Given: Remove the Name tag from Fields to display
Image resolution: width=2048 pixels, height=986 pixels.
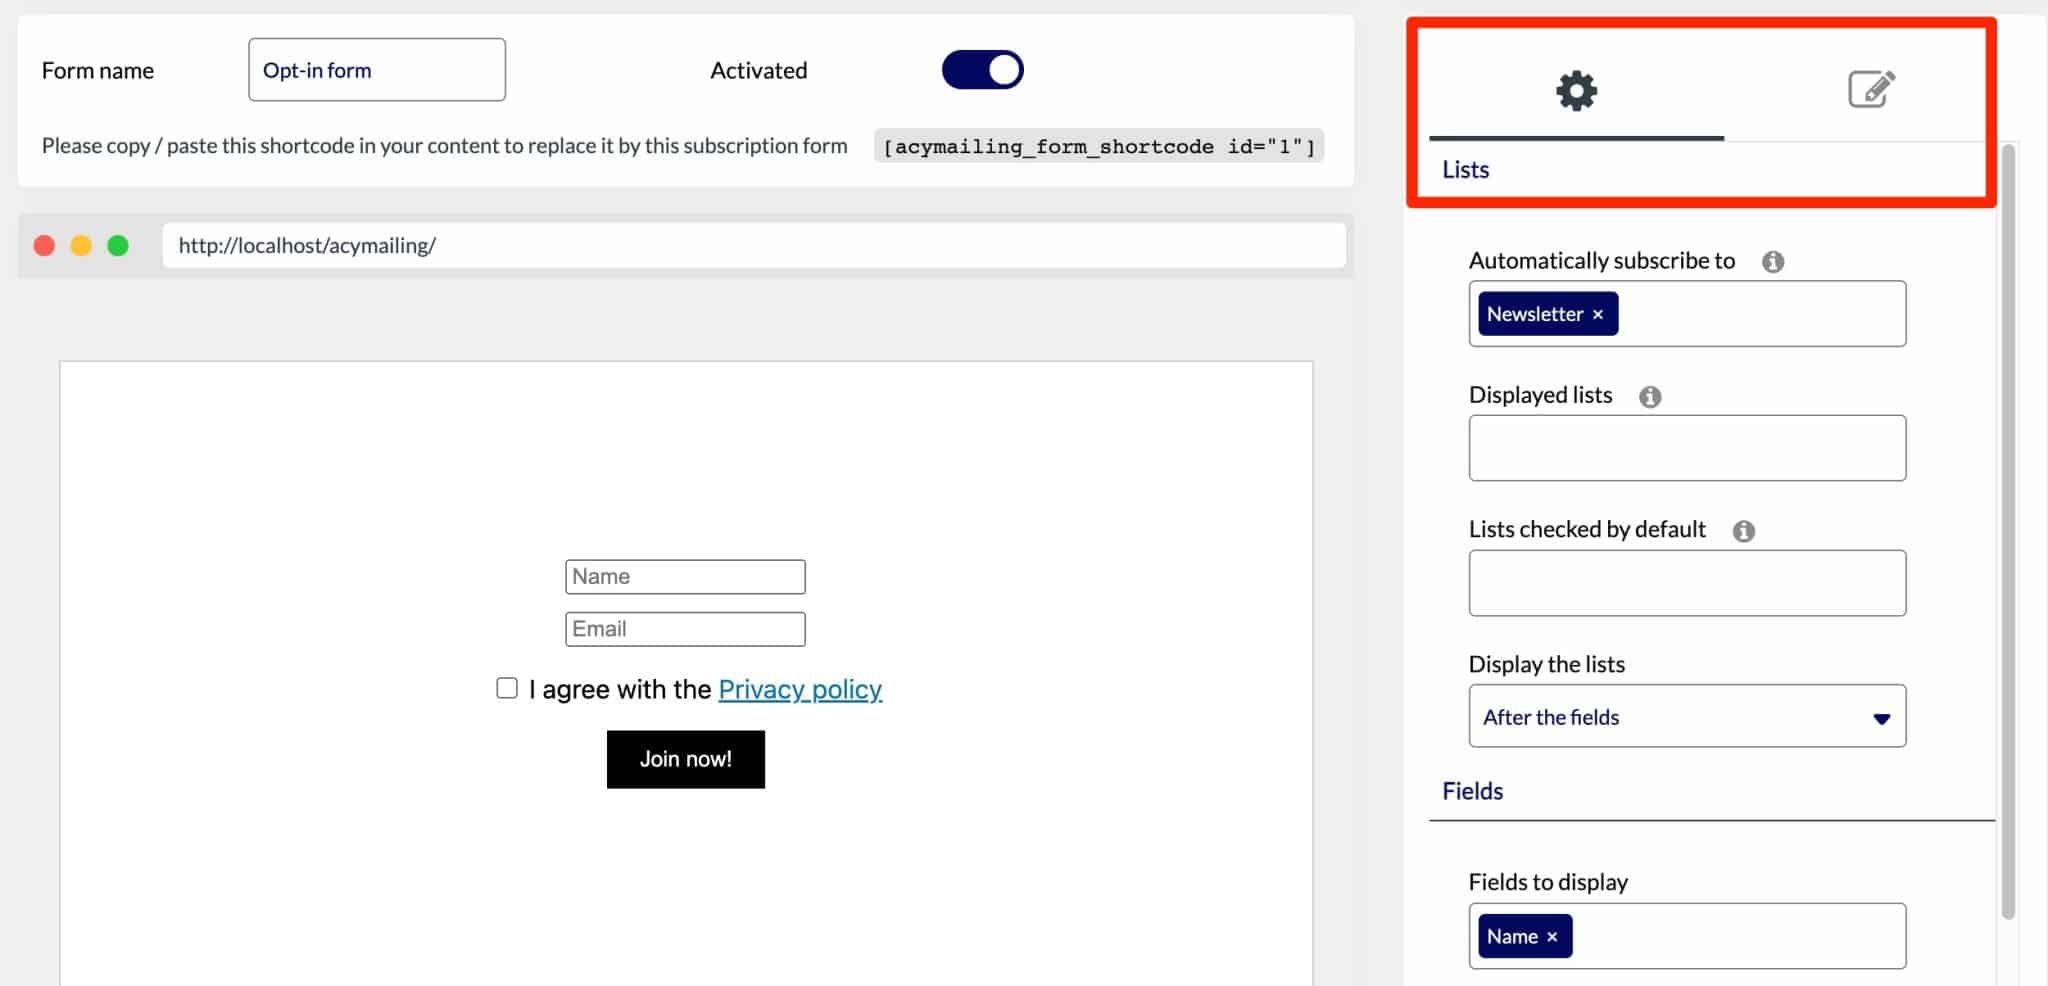Looking at the screenshot, I should tap(1552, 937).
